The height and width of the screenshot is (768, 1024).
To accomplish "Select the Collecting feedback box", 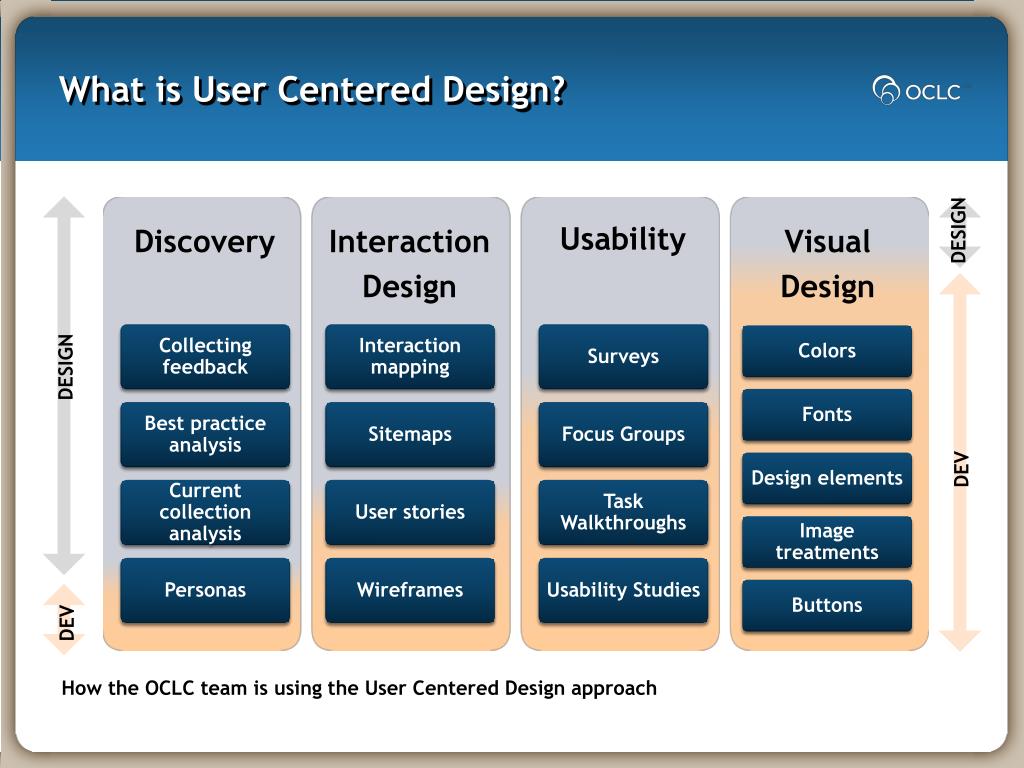I will click(x=205, y=357).
